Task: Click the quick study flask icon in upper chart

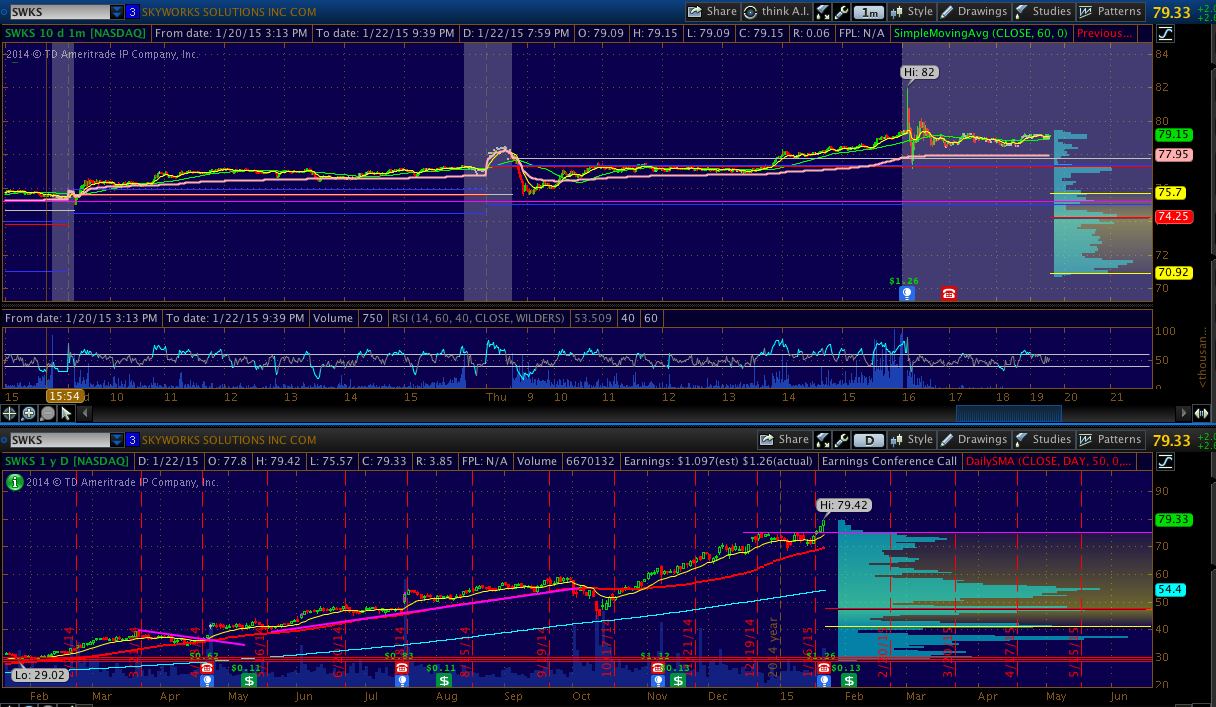Action: pos(823,12)
